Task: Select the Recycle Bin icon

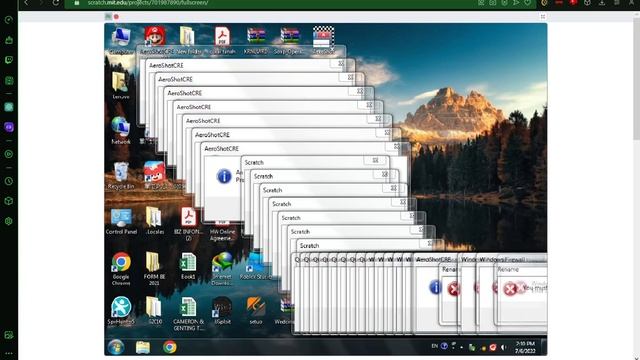Action: click(x=121, y=175)
